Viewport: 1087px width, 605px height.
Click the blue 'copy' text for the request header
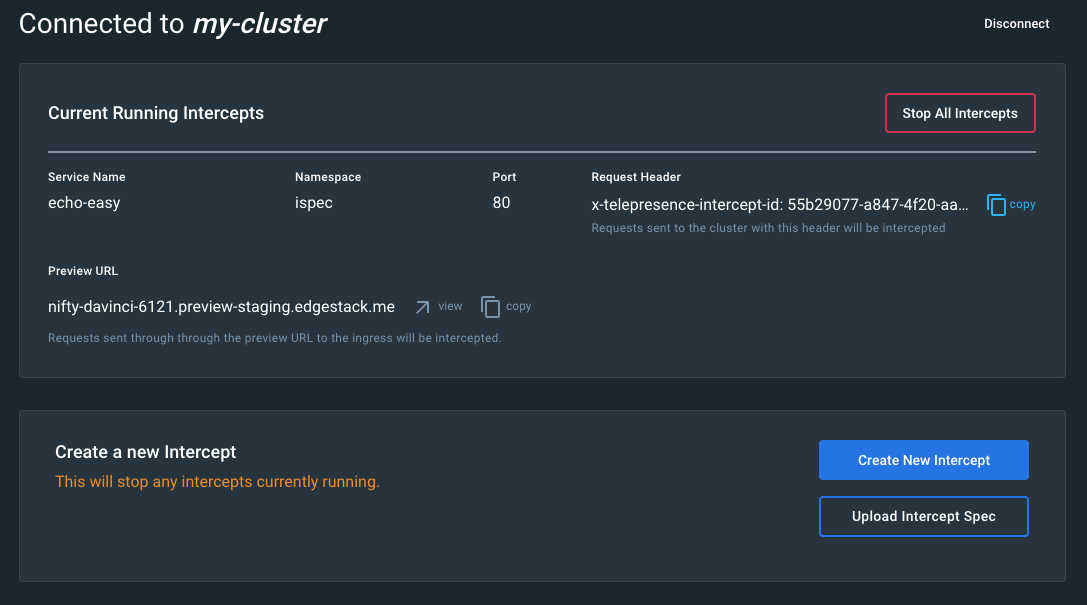pos(1022,204)
